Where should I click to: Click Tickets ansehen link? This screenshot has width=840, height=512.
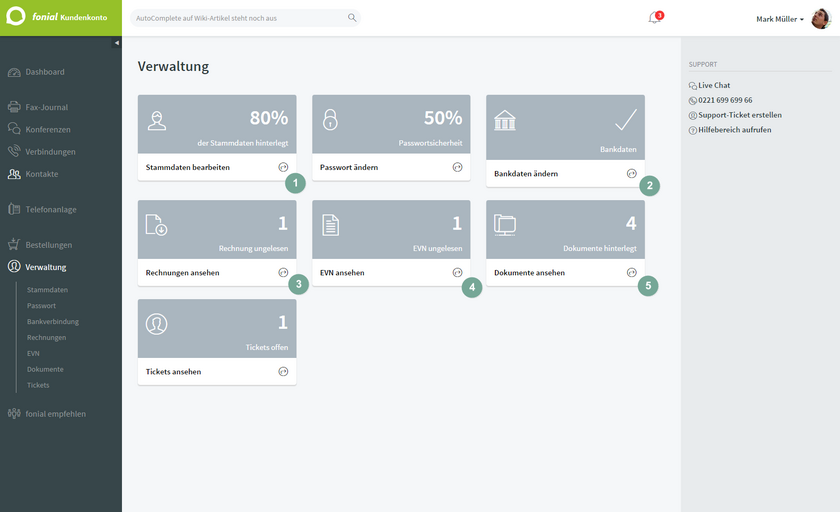173,372
